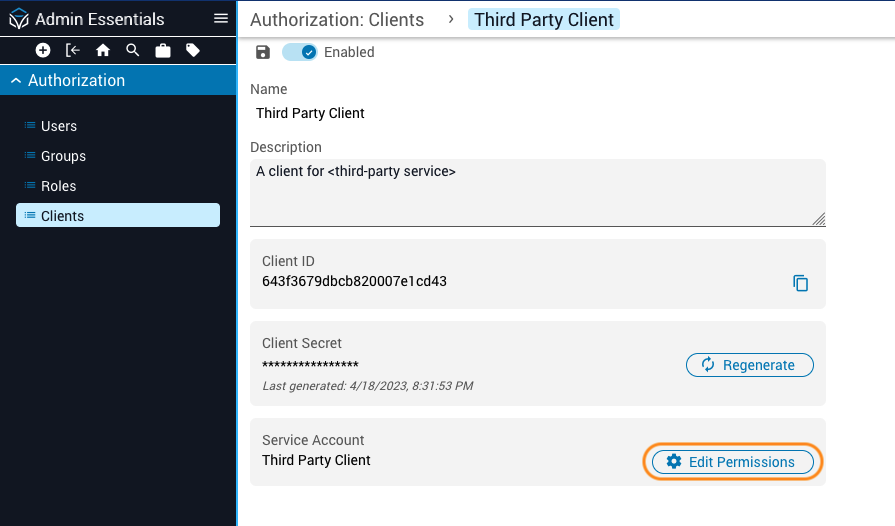Viewport: 895px width, 526px height.
Task: Click the add (plus) icon in sidebar toolbar
Action: click(43, 50)
